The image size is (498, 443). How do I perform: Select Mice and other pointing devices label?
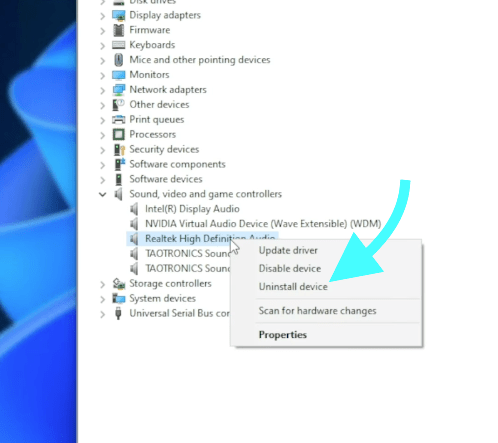click(x=200, y=60)
